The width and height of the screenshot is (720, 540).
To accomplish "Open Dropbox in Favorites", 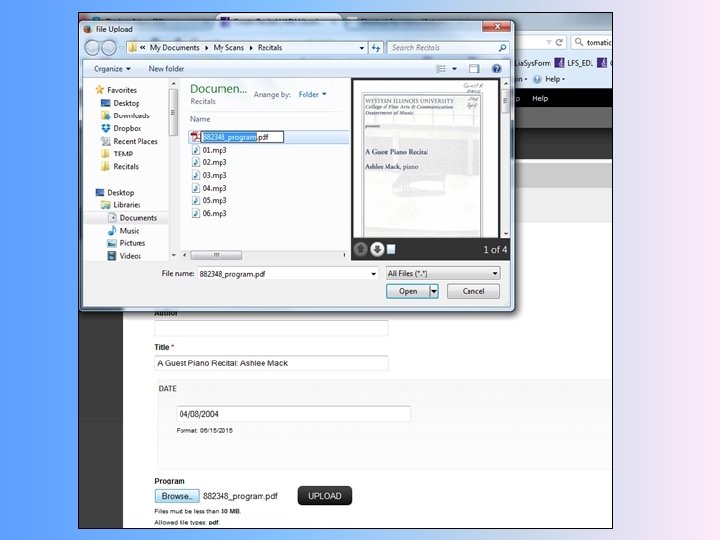I will tap(121, 129).
